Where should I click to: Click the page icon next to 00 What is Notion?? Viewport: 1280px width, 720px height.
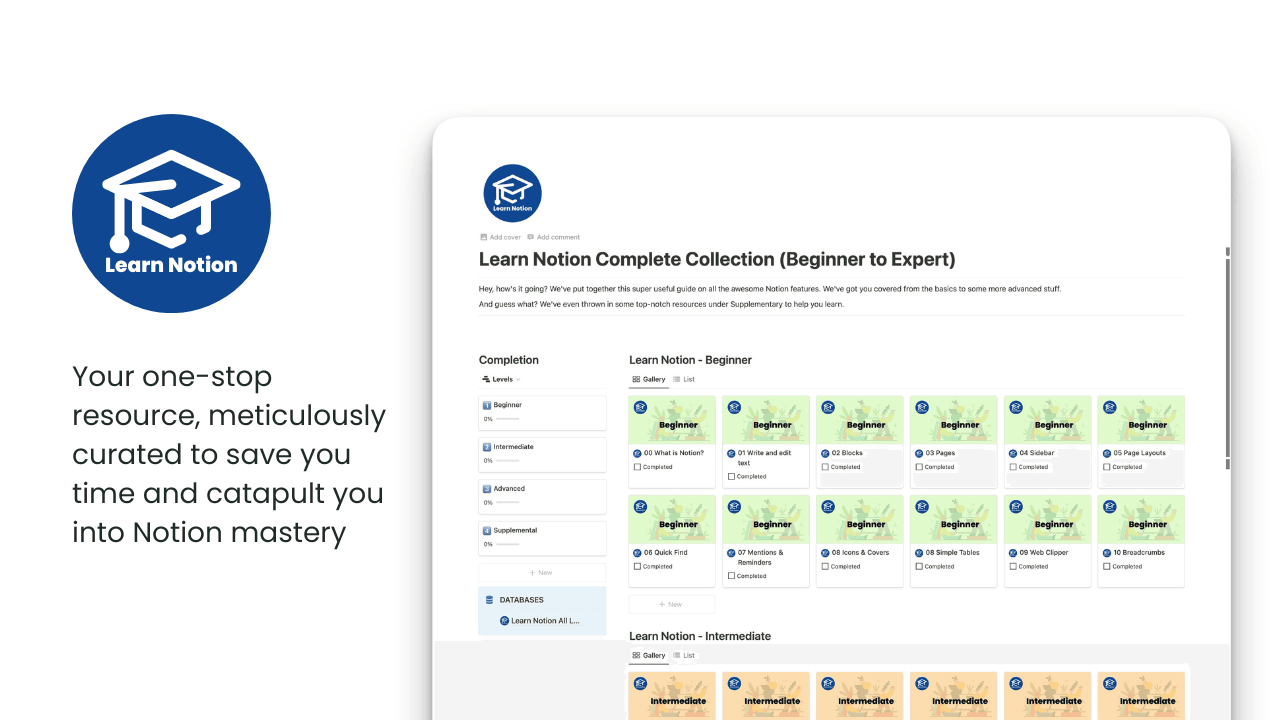637,453
